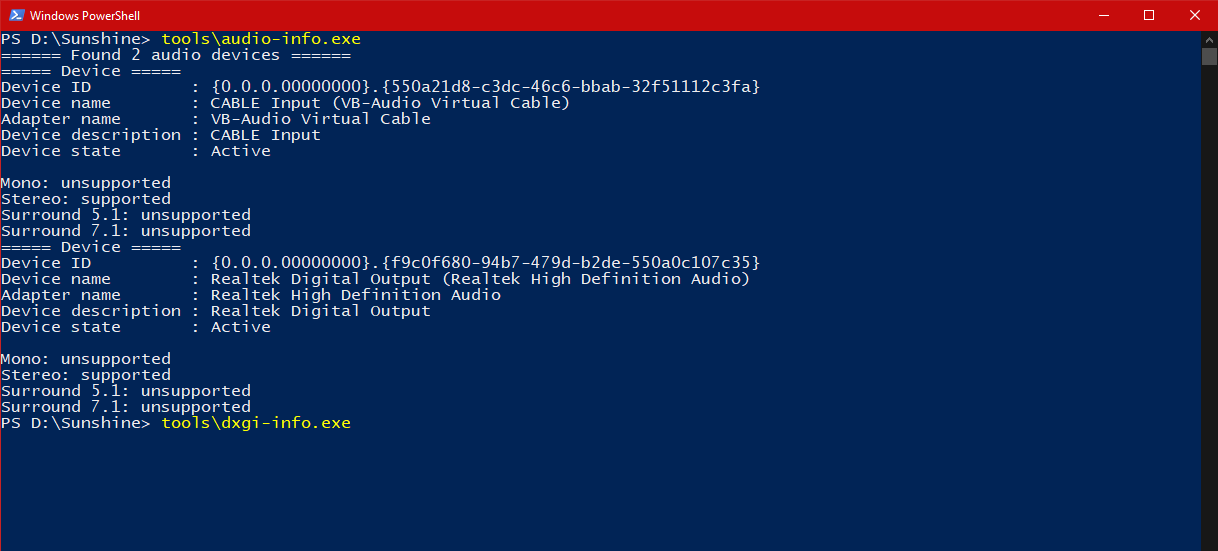This screenshot has height=551, width=1218.
Task: Click the first "Stereo: supported" line
Action: 85,199
